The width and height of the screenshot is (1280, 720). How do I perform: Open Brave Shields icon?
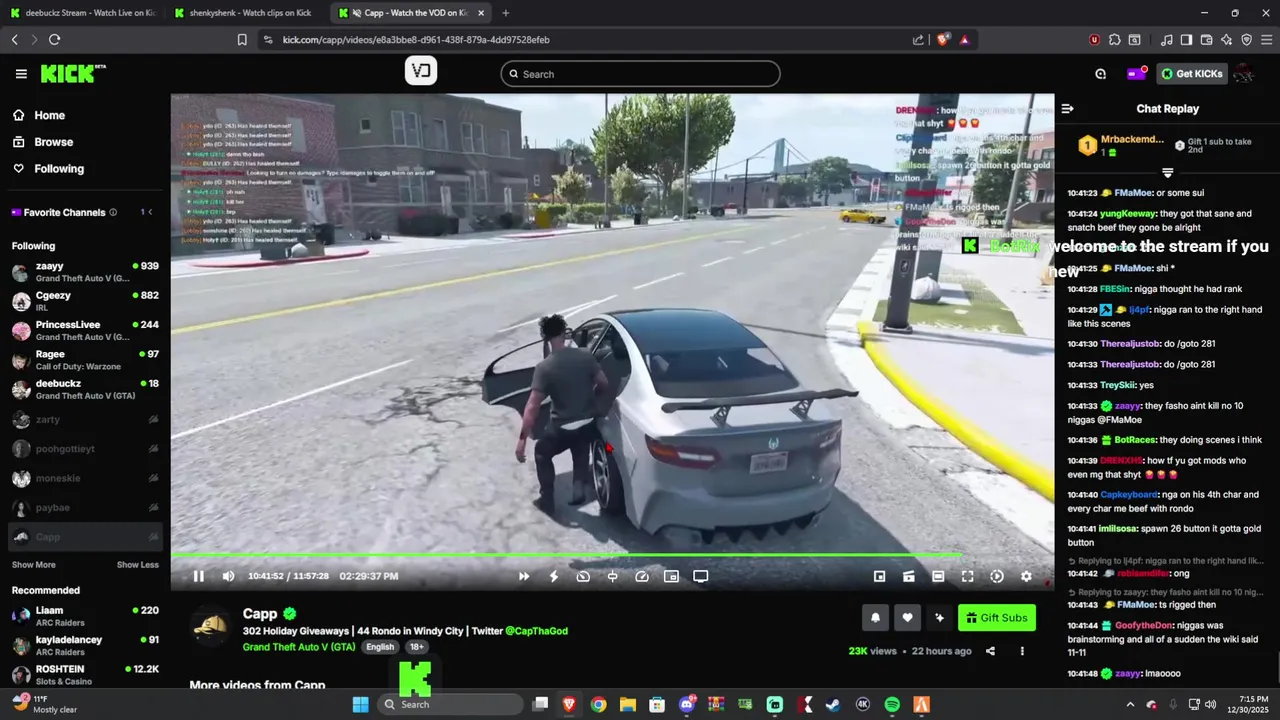coord(942,40)
